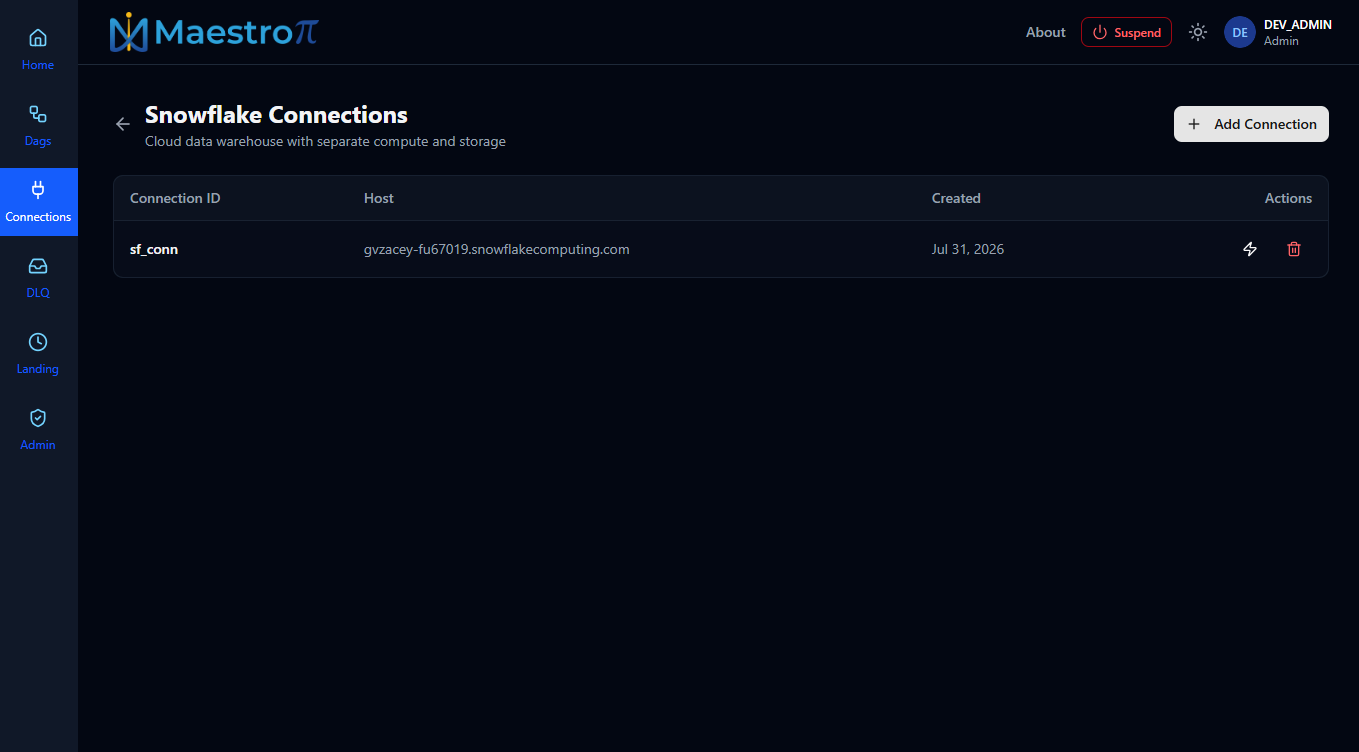Click the Host column header
Viewport: 1359px width, 752px height.
tap(379, 198)
